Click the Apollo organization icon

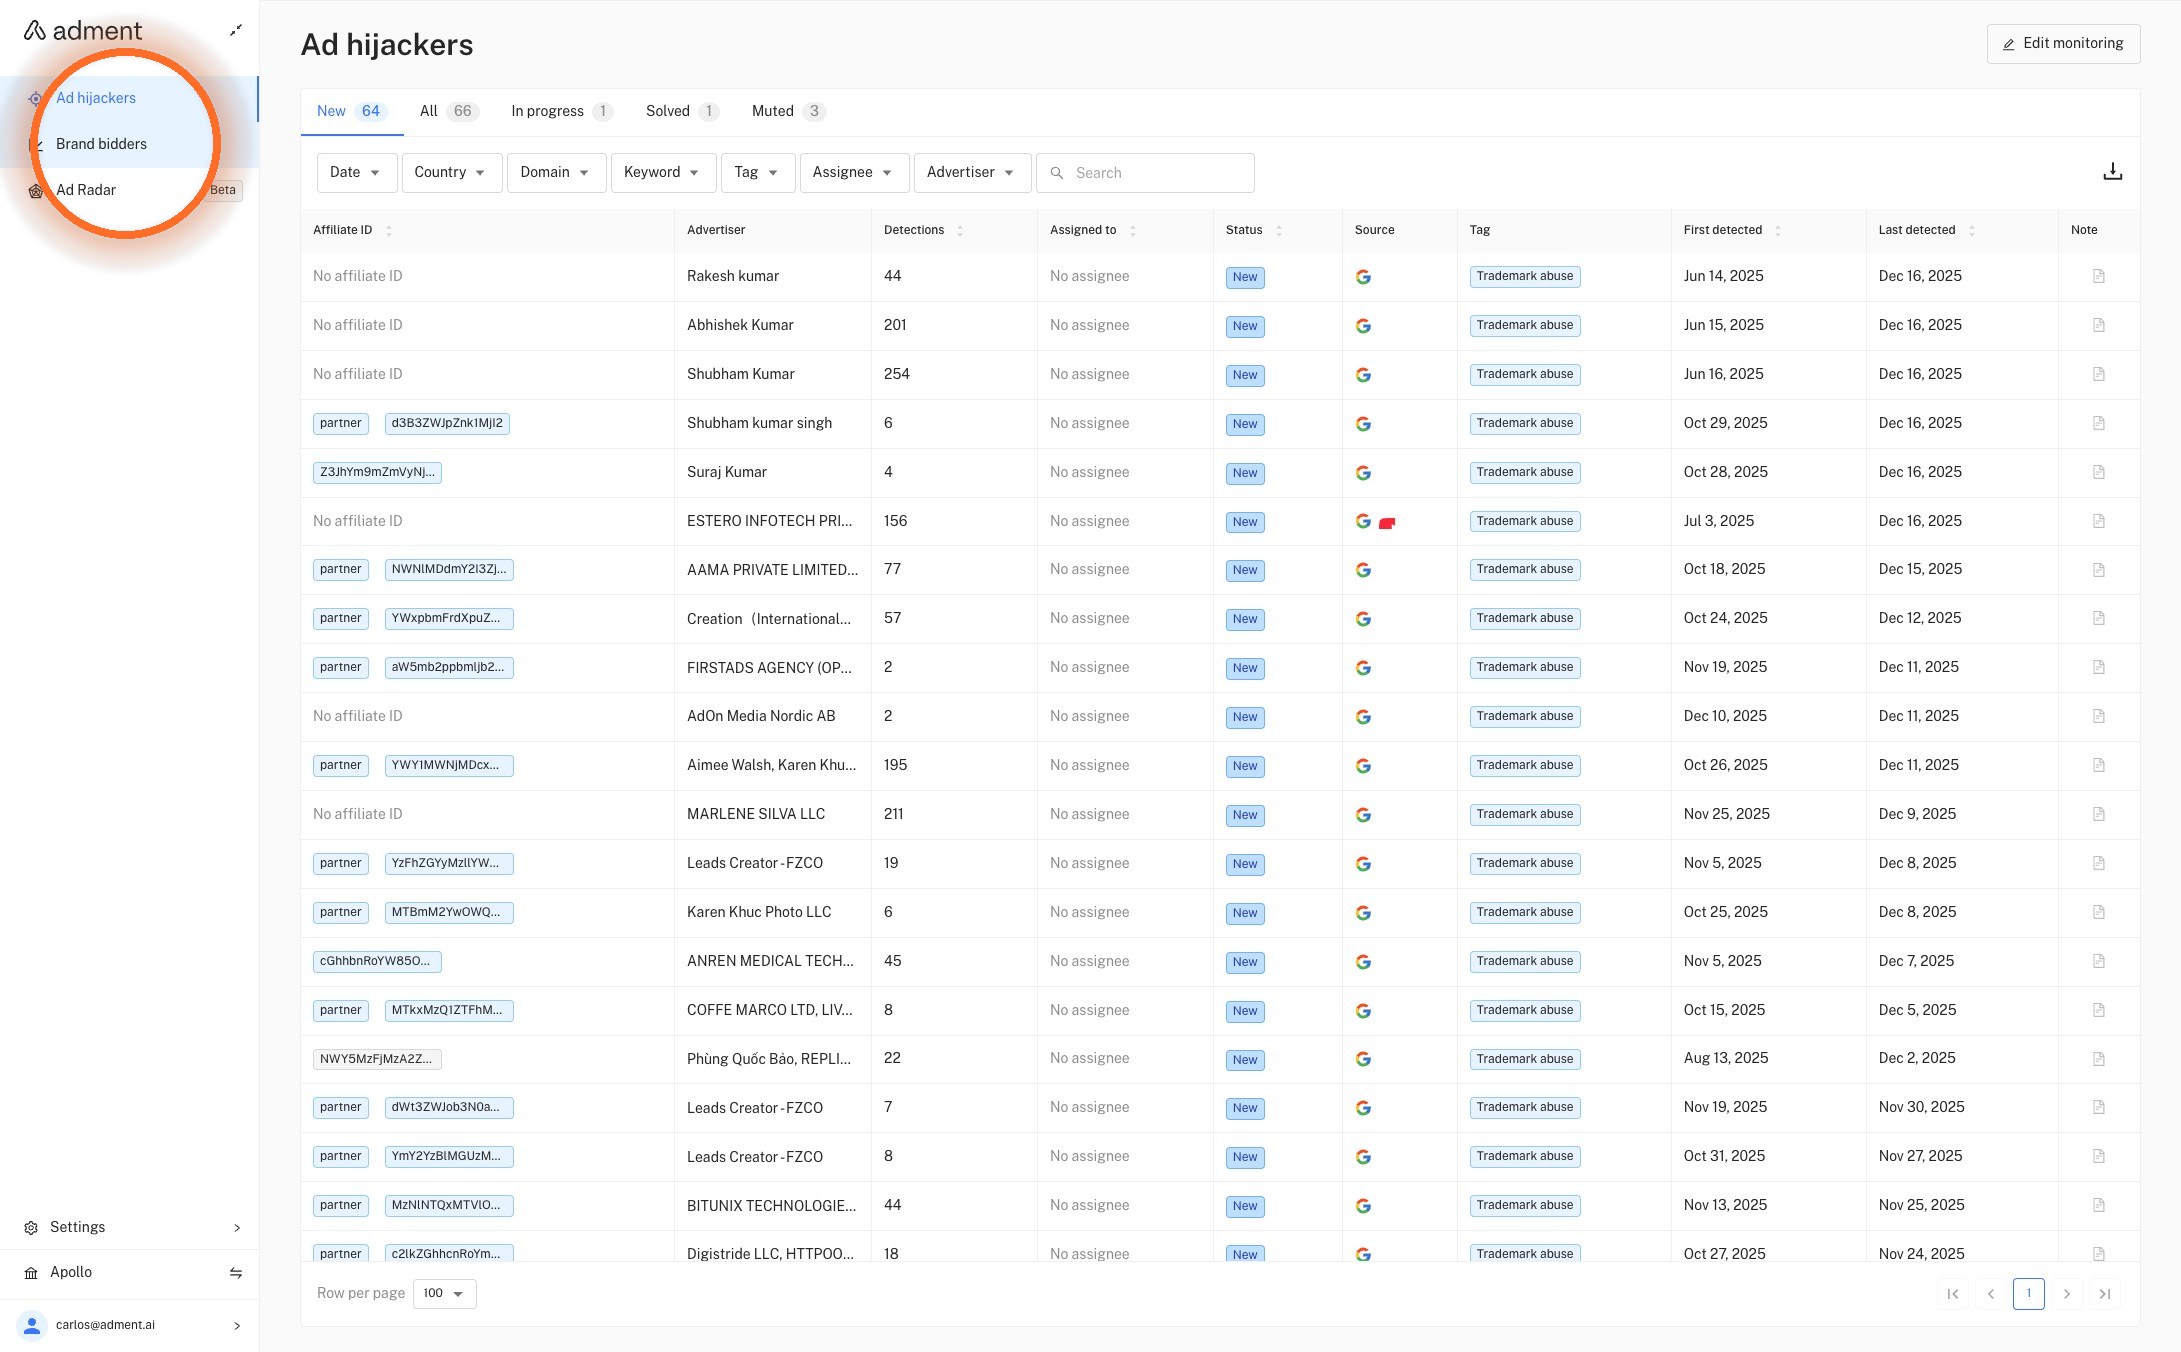tap(31, 1273)
